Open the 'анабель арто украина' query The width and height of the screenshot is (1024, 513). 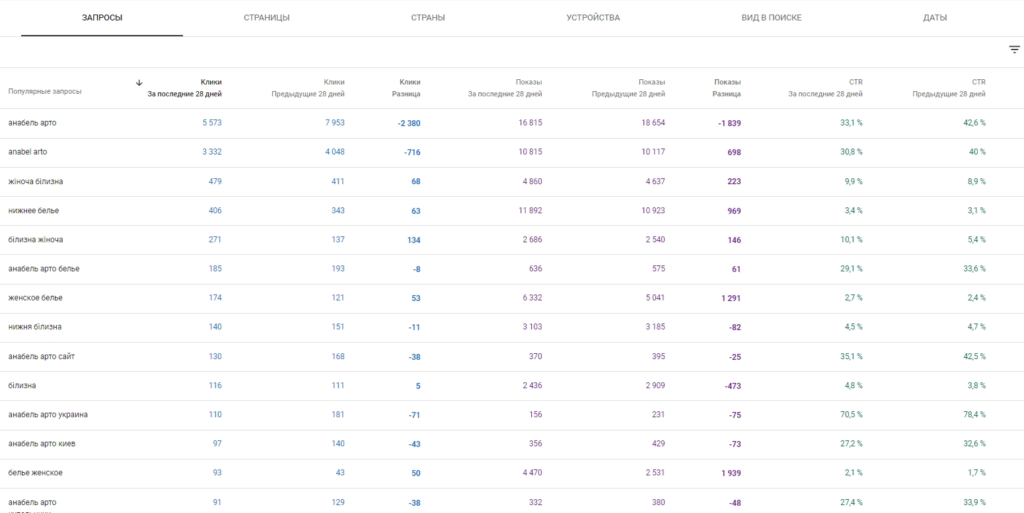click(x=50, y=414)
